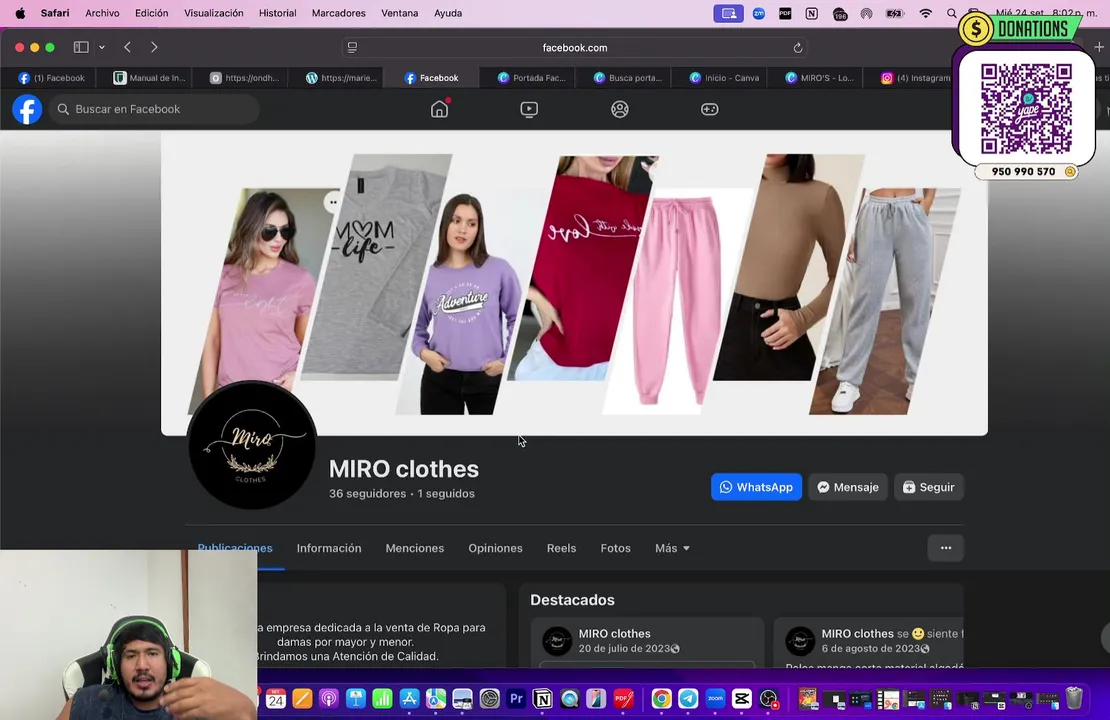Switch to the Publicaciones tab
This screenshot has width=1110, height=720.
click(235, 548)
